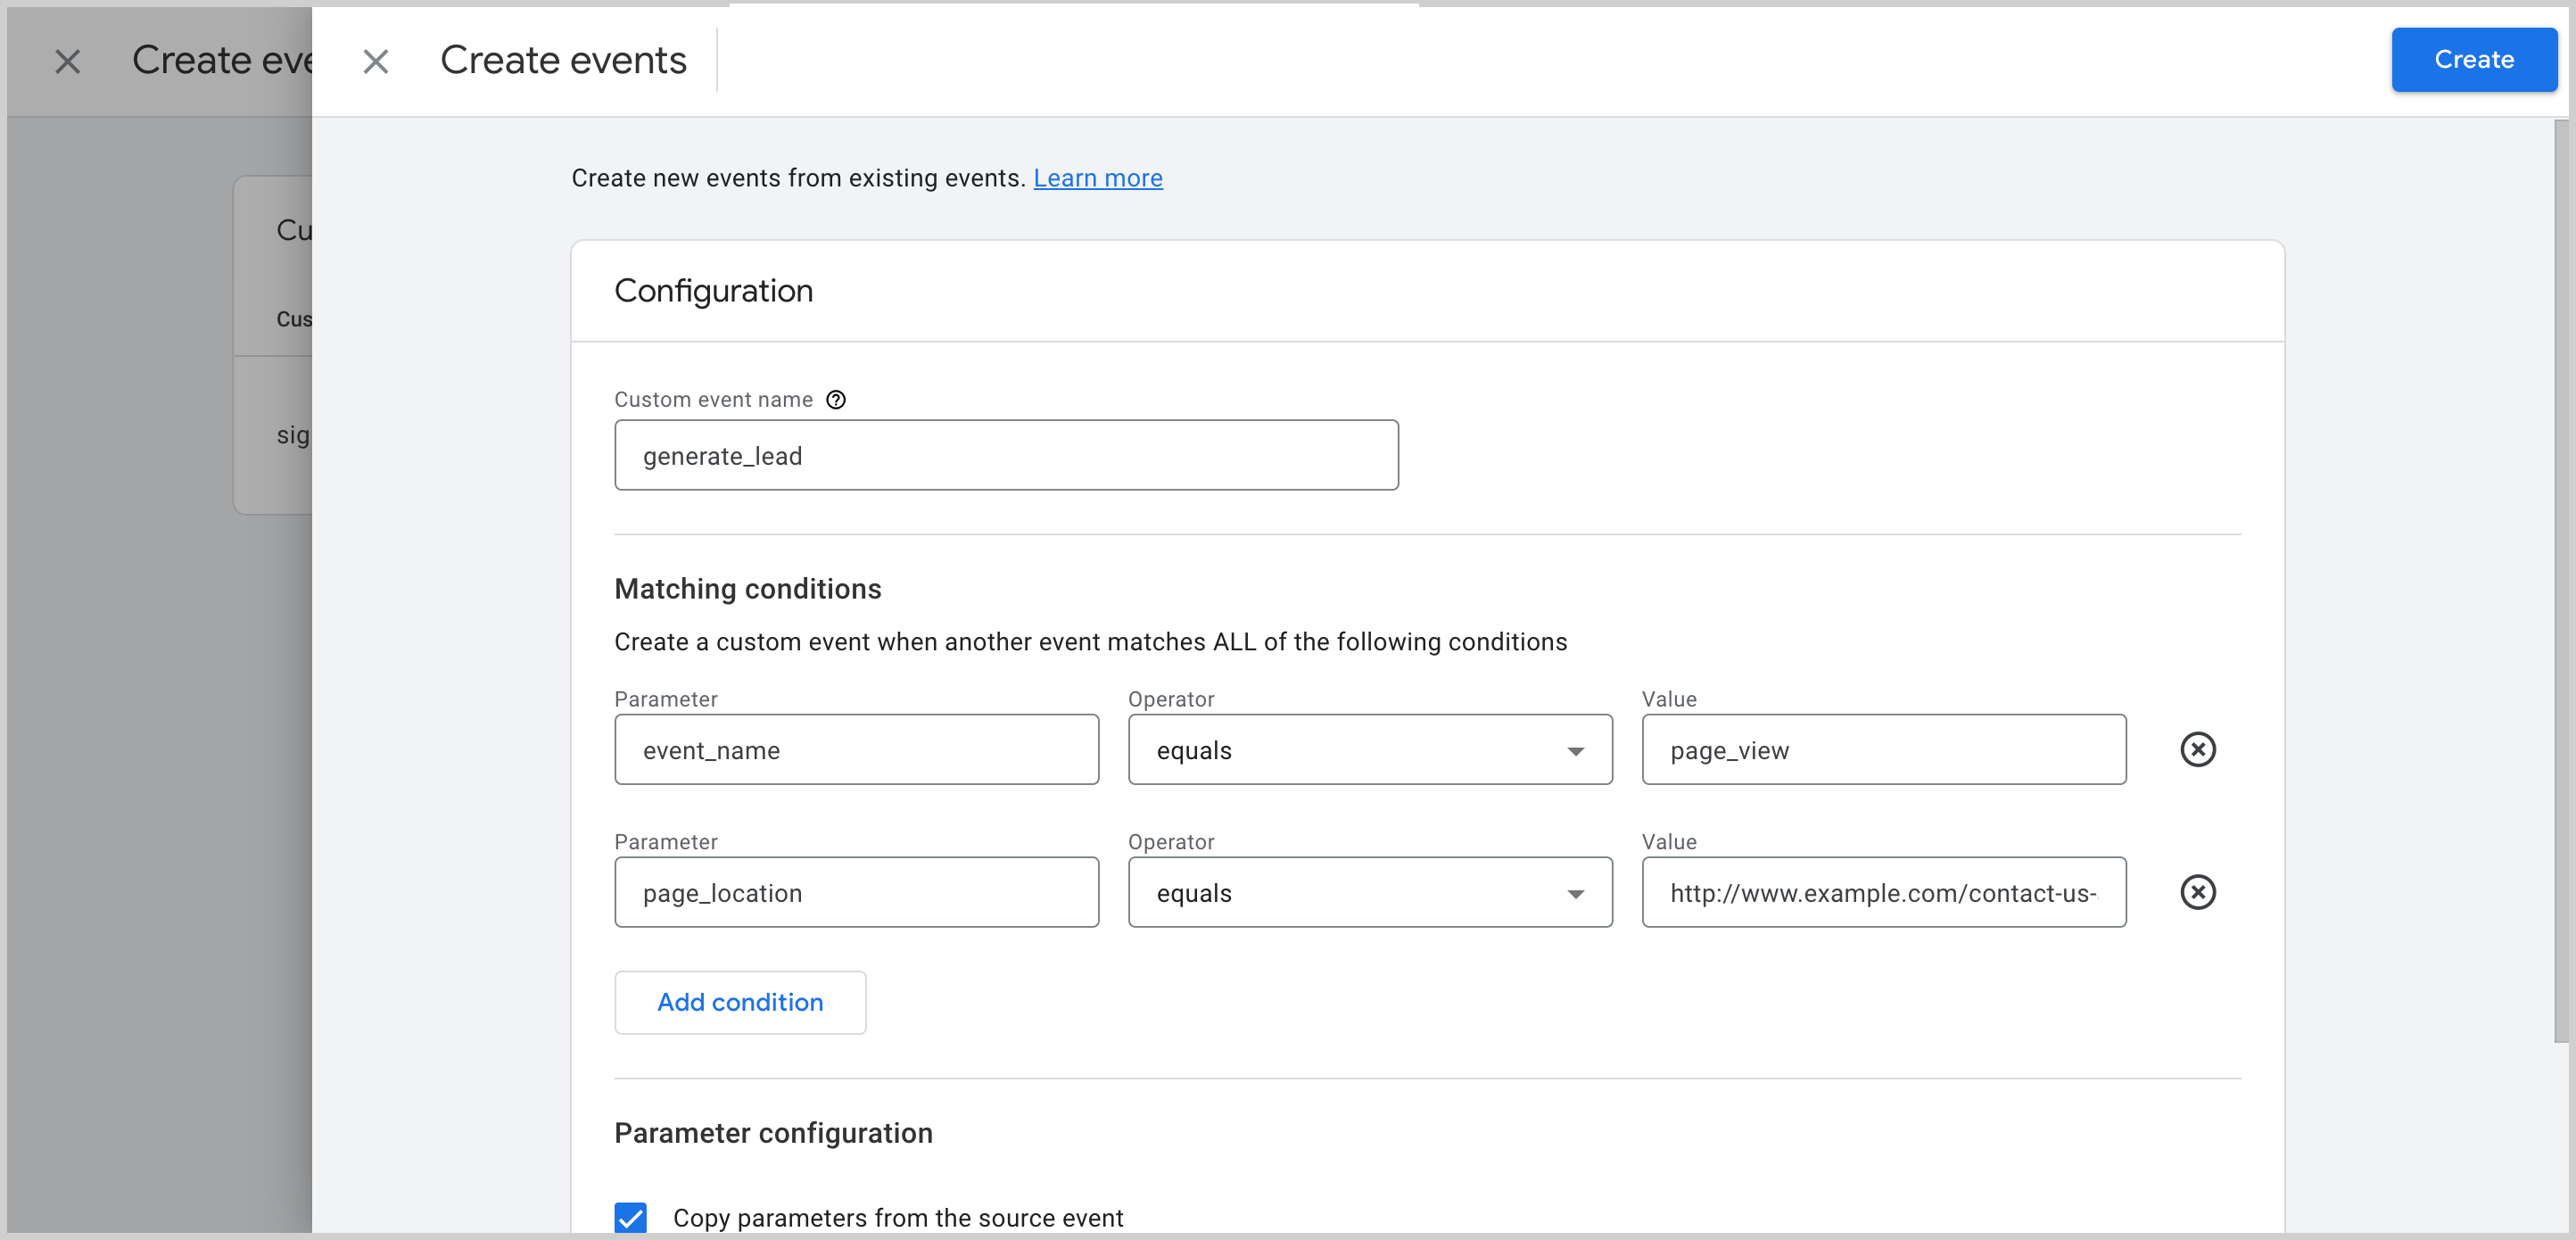
Task: Click the circled X next to page_location row
Action: [2198, 892]
